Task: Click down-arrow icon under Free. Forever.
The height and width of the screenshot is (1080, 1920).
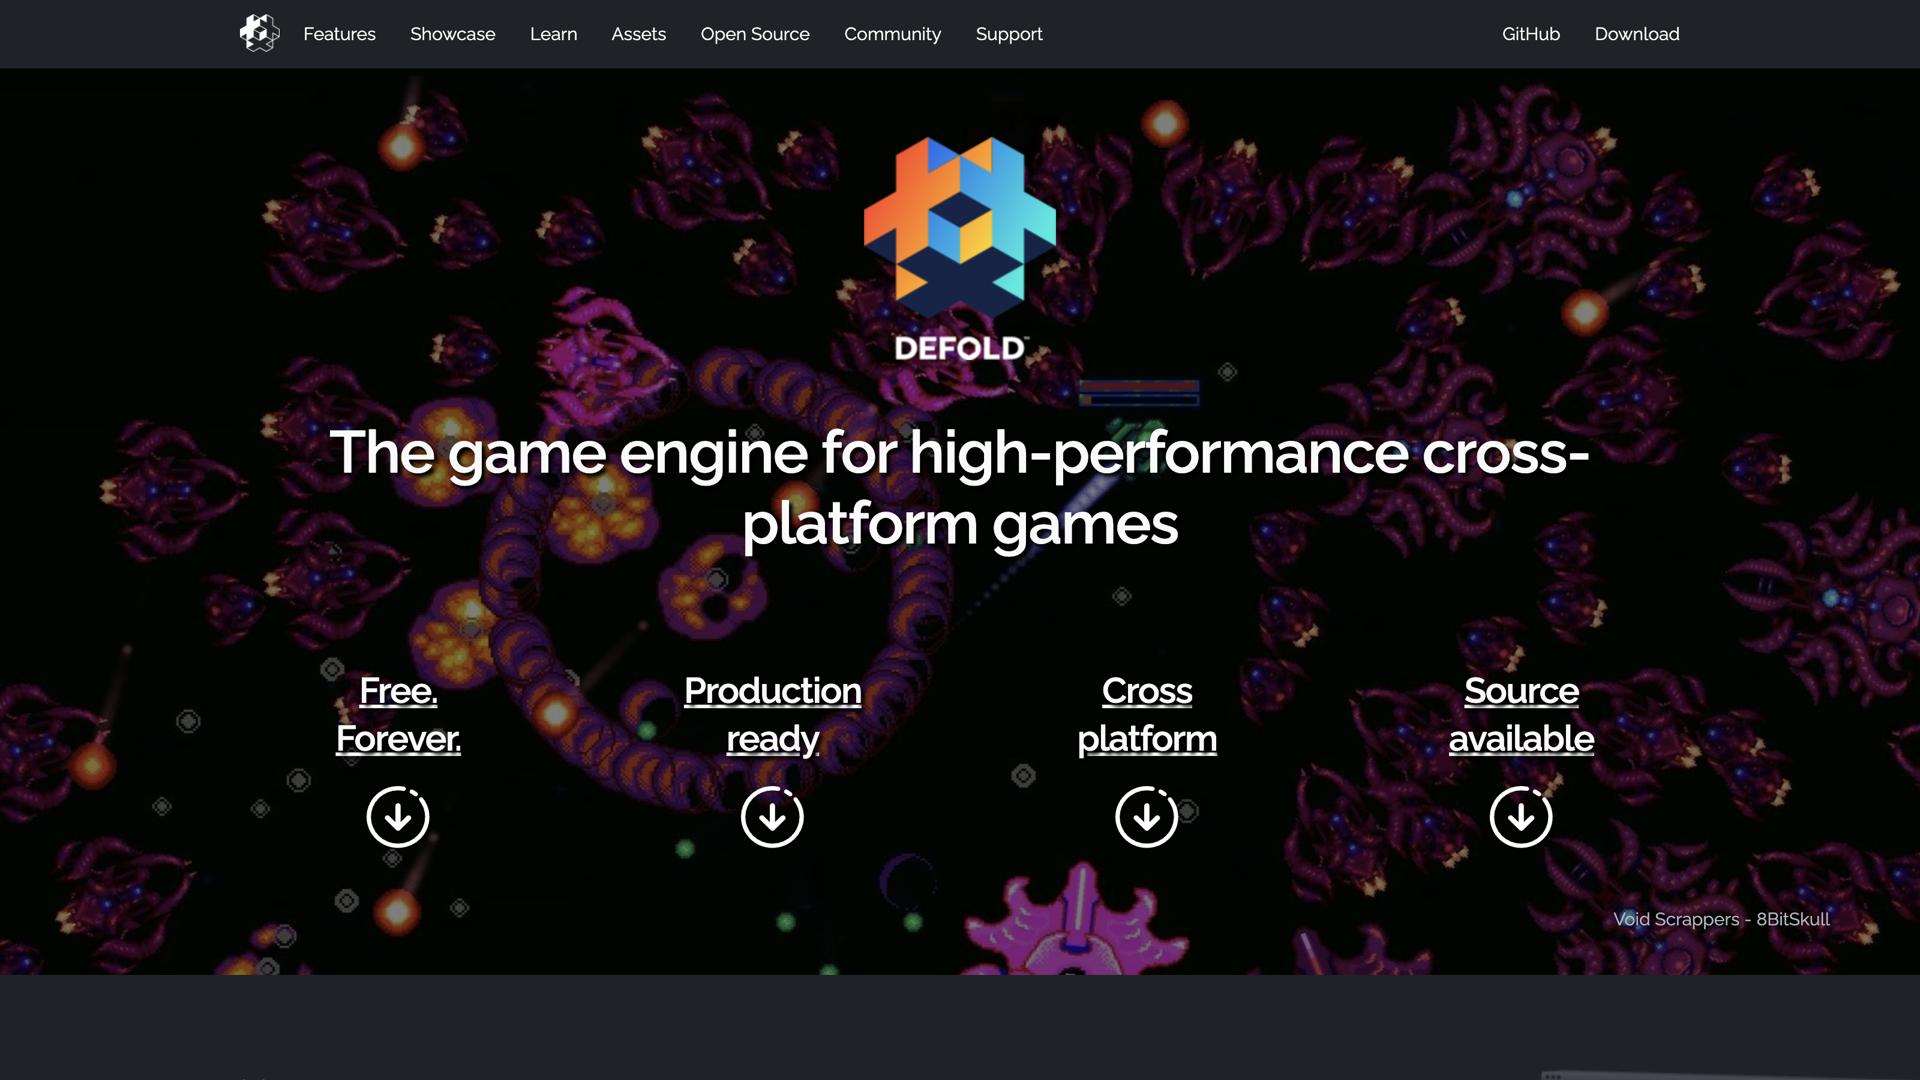Action: click(x=398, y=817)
